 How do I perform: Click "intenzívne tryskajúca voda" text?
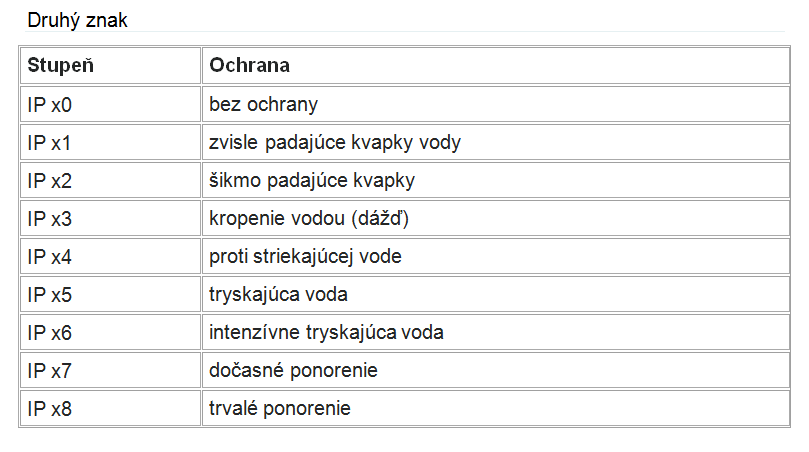point(326,332)
